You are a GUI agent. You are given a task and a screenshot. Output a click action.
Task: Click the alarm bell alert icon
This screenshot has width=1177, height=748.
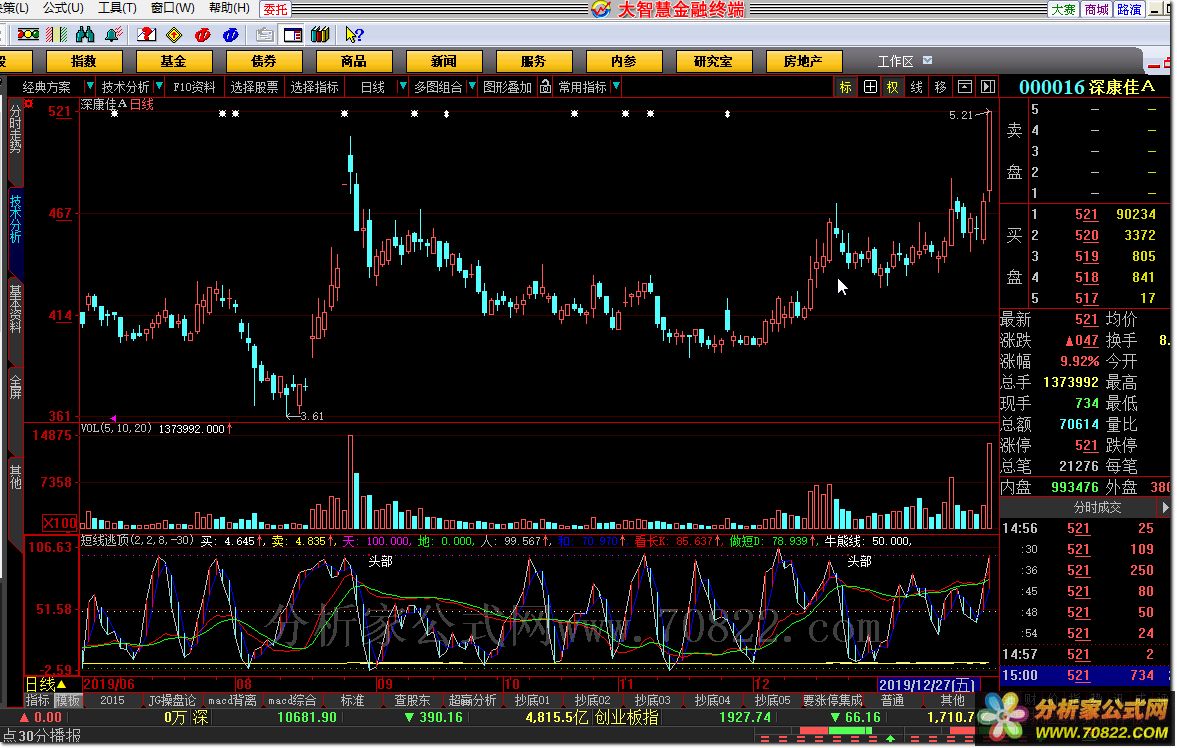[114, 35]
